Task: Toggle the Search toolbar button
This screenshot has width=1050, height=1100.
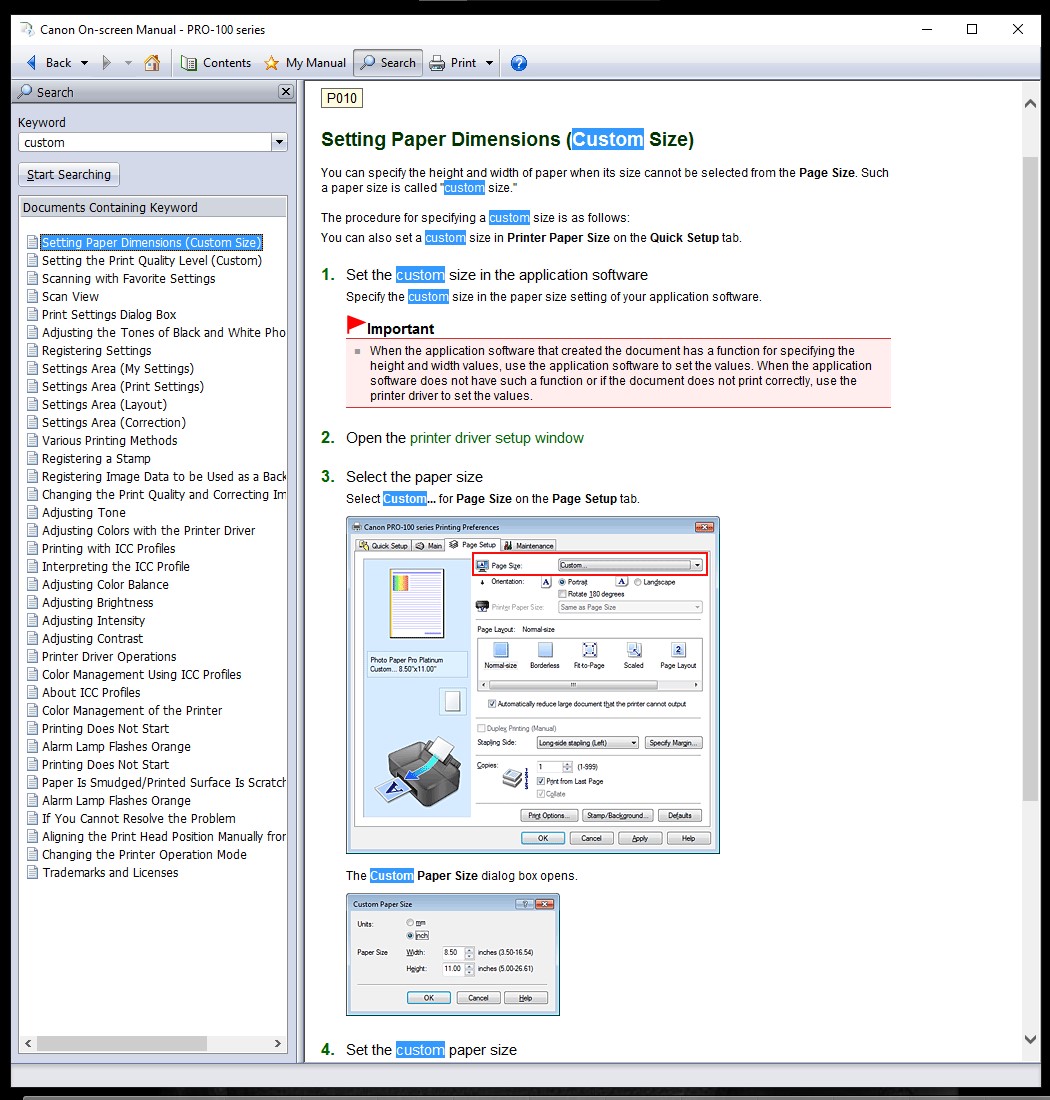Action: 388,63
